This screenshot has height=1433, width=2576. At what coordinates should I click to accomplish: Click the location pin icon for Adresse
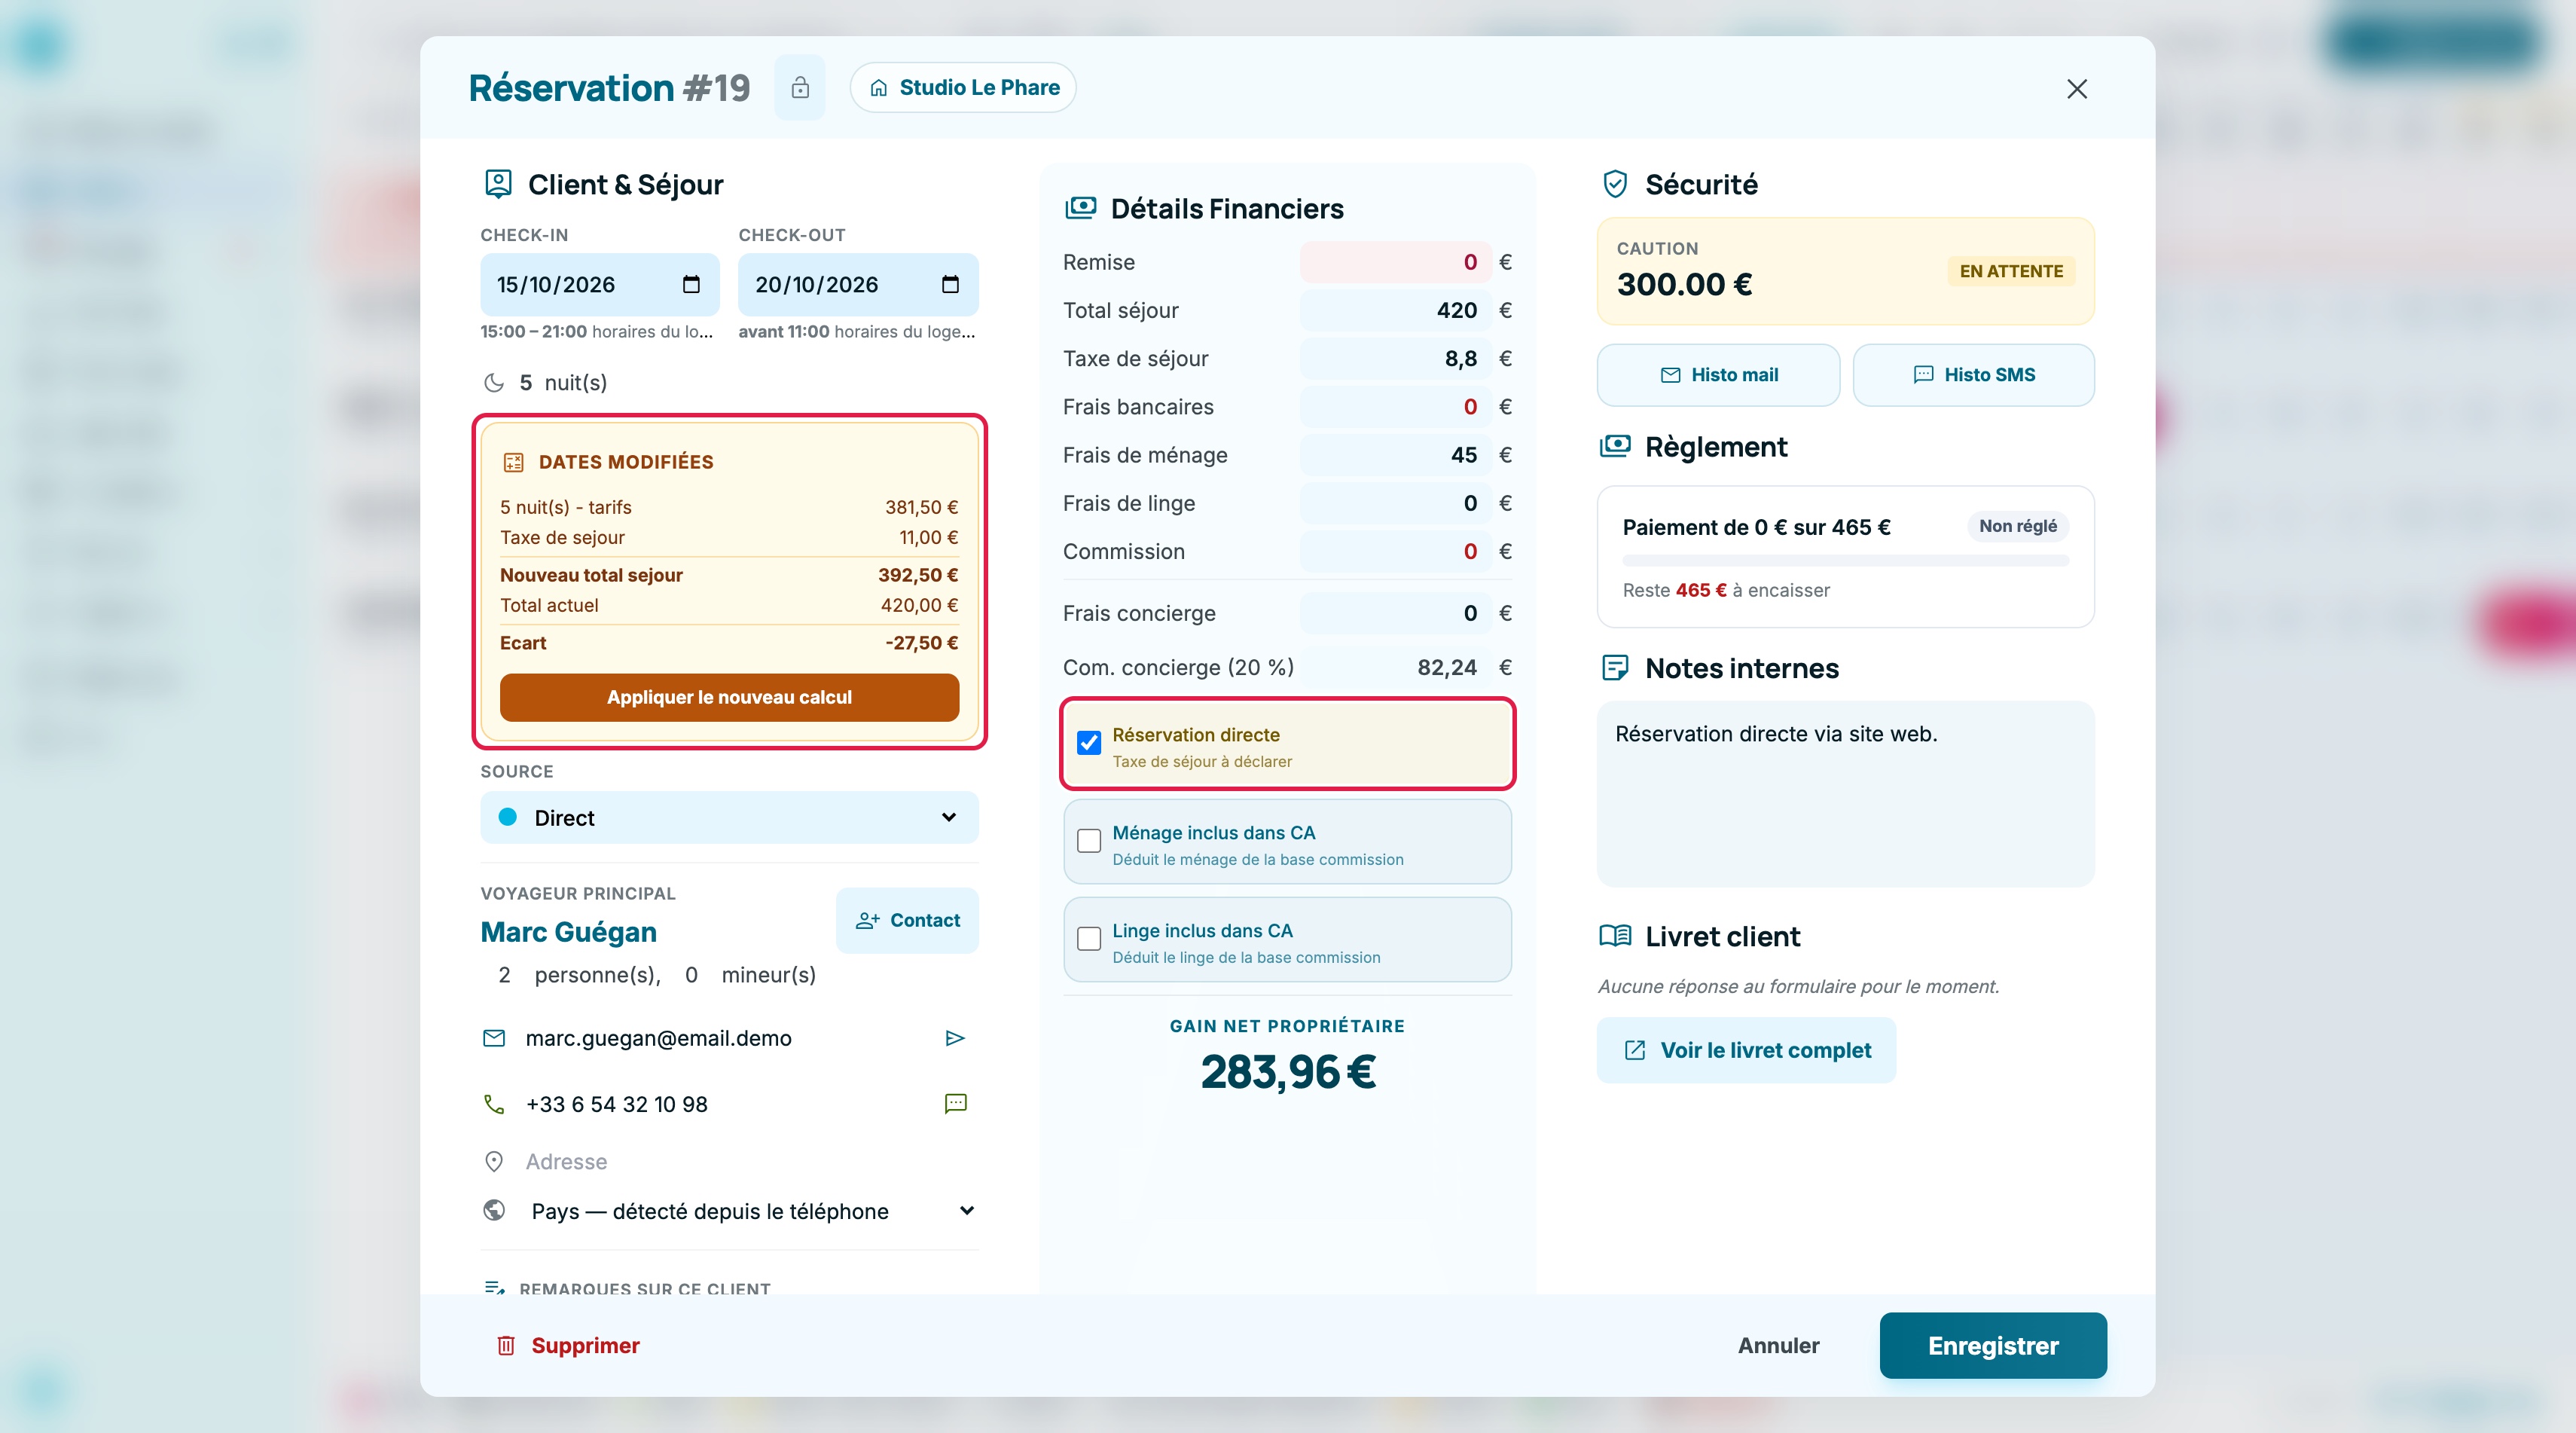coord(494,1162)
